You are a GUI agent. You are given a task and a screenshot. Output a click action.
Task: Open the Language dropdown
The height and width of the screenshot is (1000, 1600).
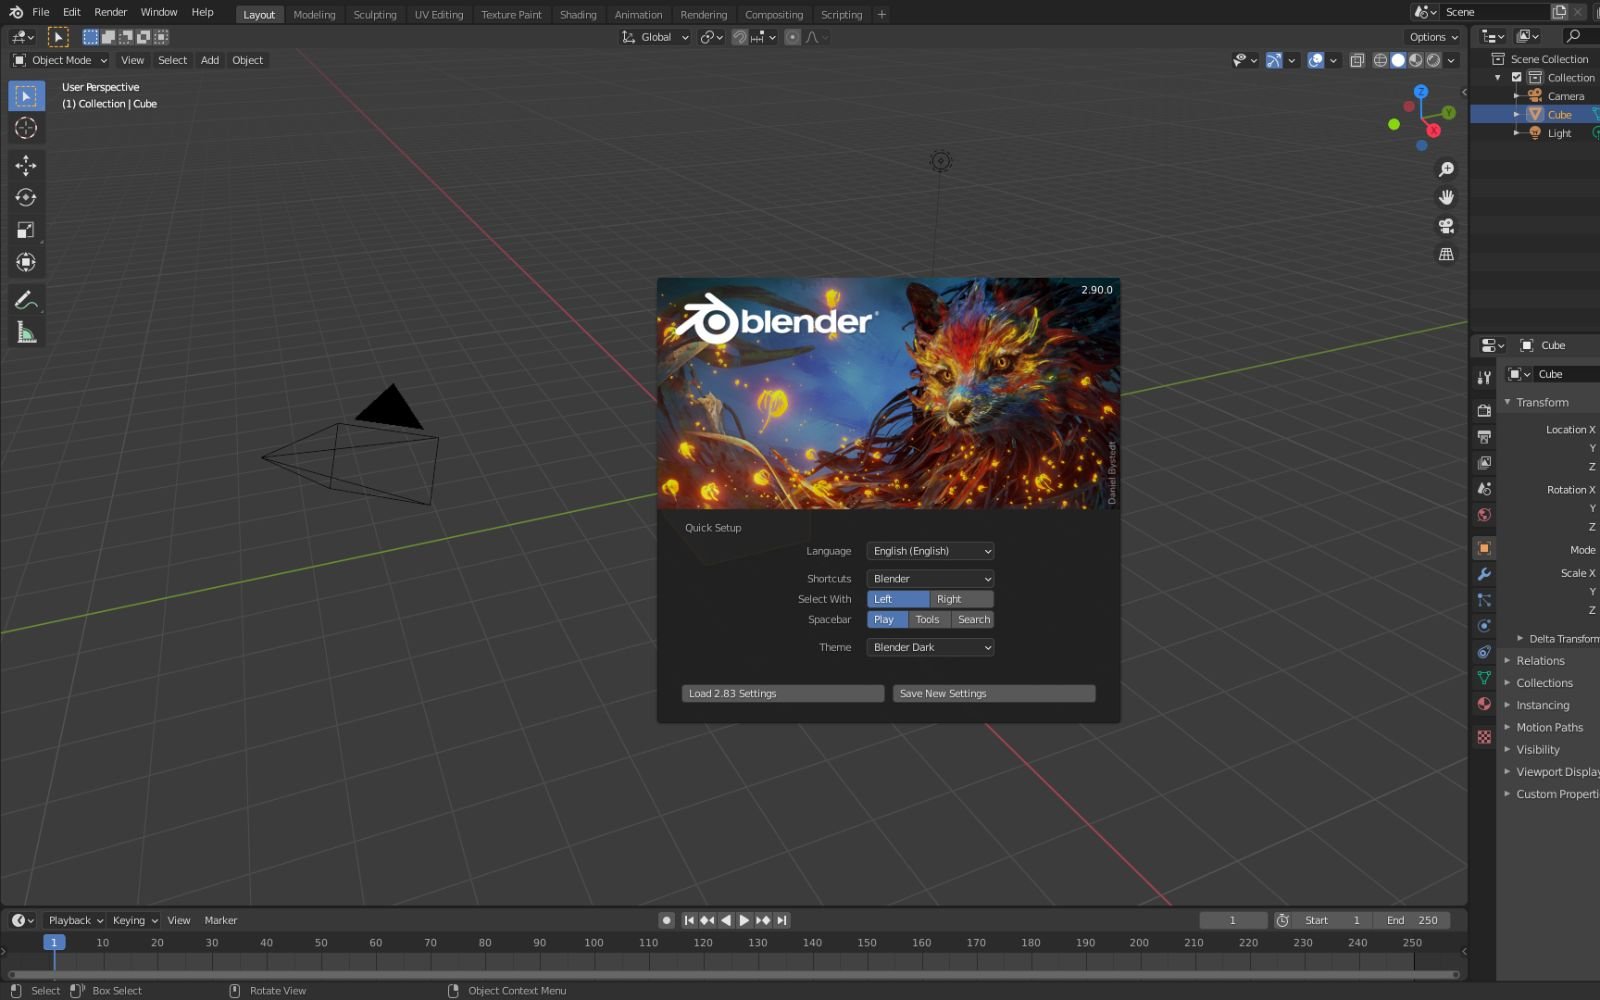point(929,550)
